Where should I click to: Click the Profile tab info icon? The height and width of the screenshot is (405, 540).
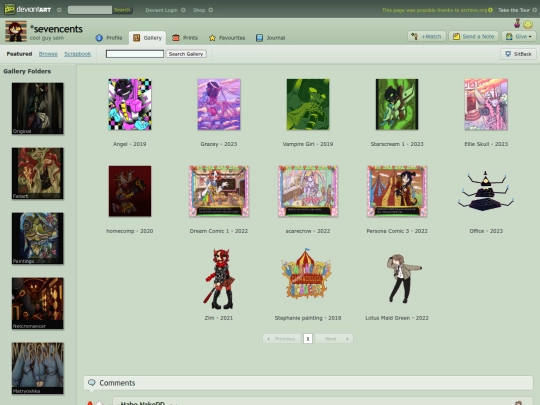tap(99, 38)
